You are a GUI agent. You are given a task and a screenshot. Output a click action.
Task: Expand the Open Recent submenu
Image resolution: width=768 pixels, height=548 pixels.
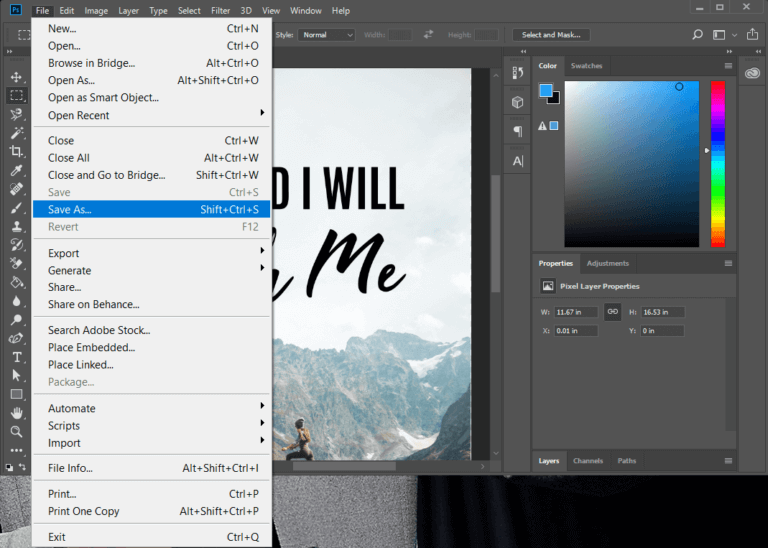(263, 115)
